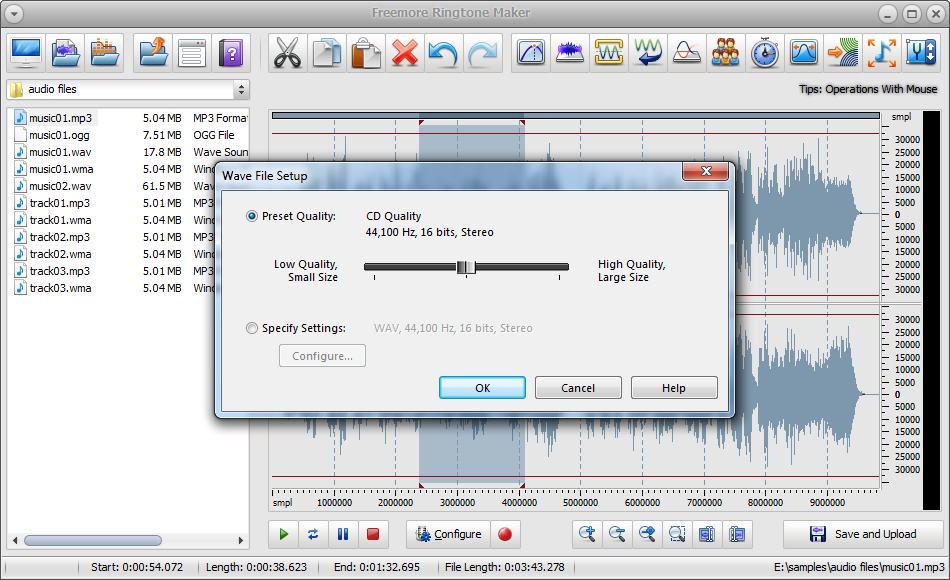Image resolution: width=950 pixels, height=580 pixels.
Task: Paste using the clipboard icon
Action: click(x=365, y=53)
